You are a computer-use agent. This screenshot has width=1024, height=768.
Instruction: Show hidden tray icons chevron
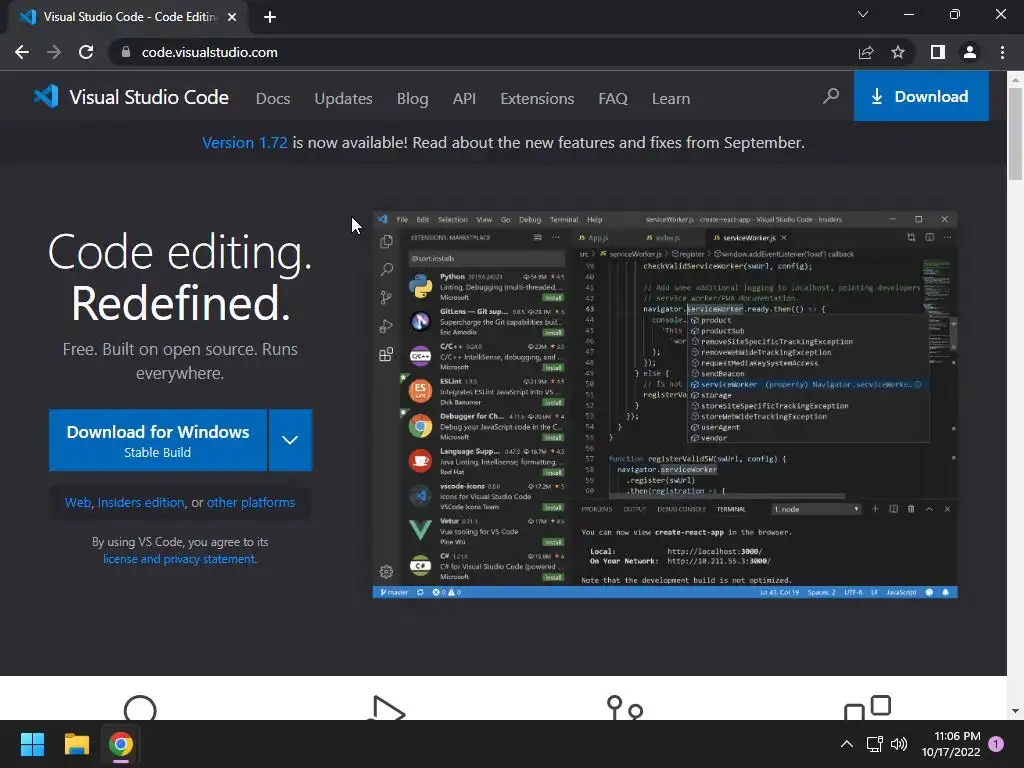846,744
